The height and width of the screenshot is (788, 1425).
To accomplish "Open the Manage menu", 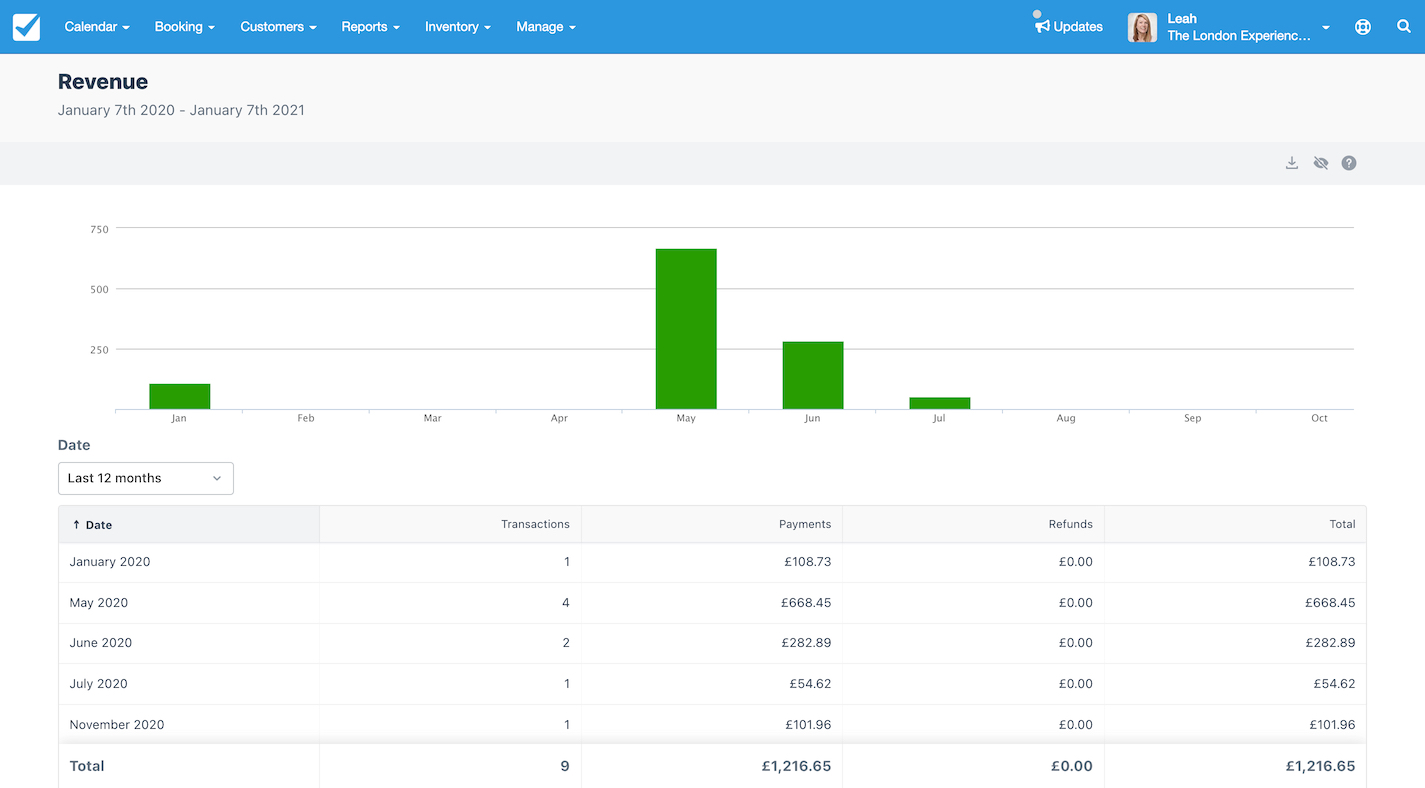I will pos(546,27).
